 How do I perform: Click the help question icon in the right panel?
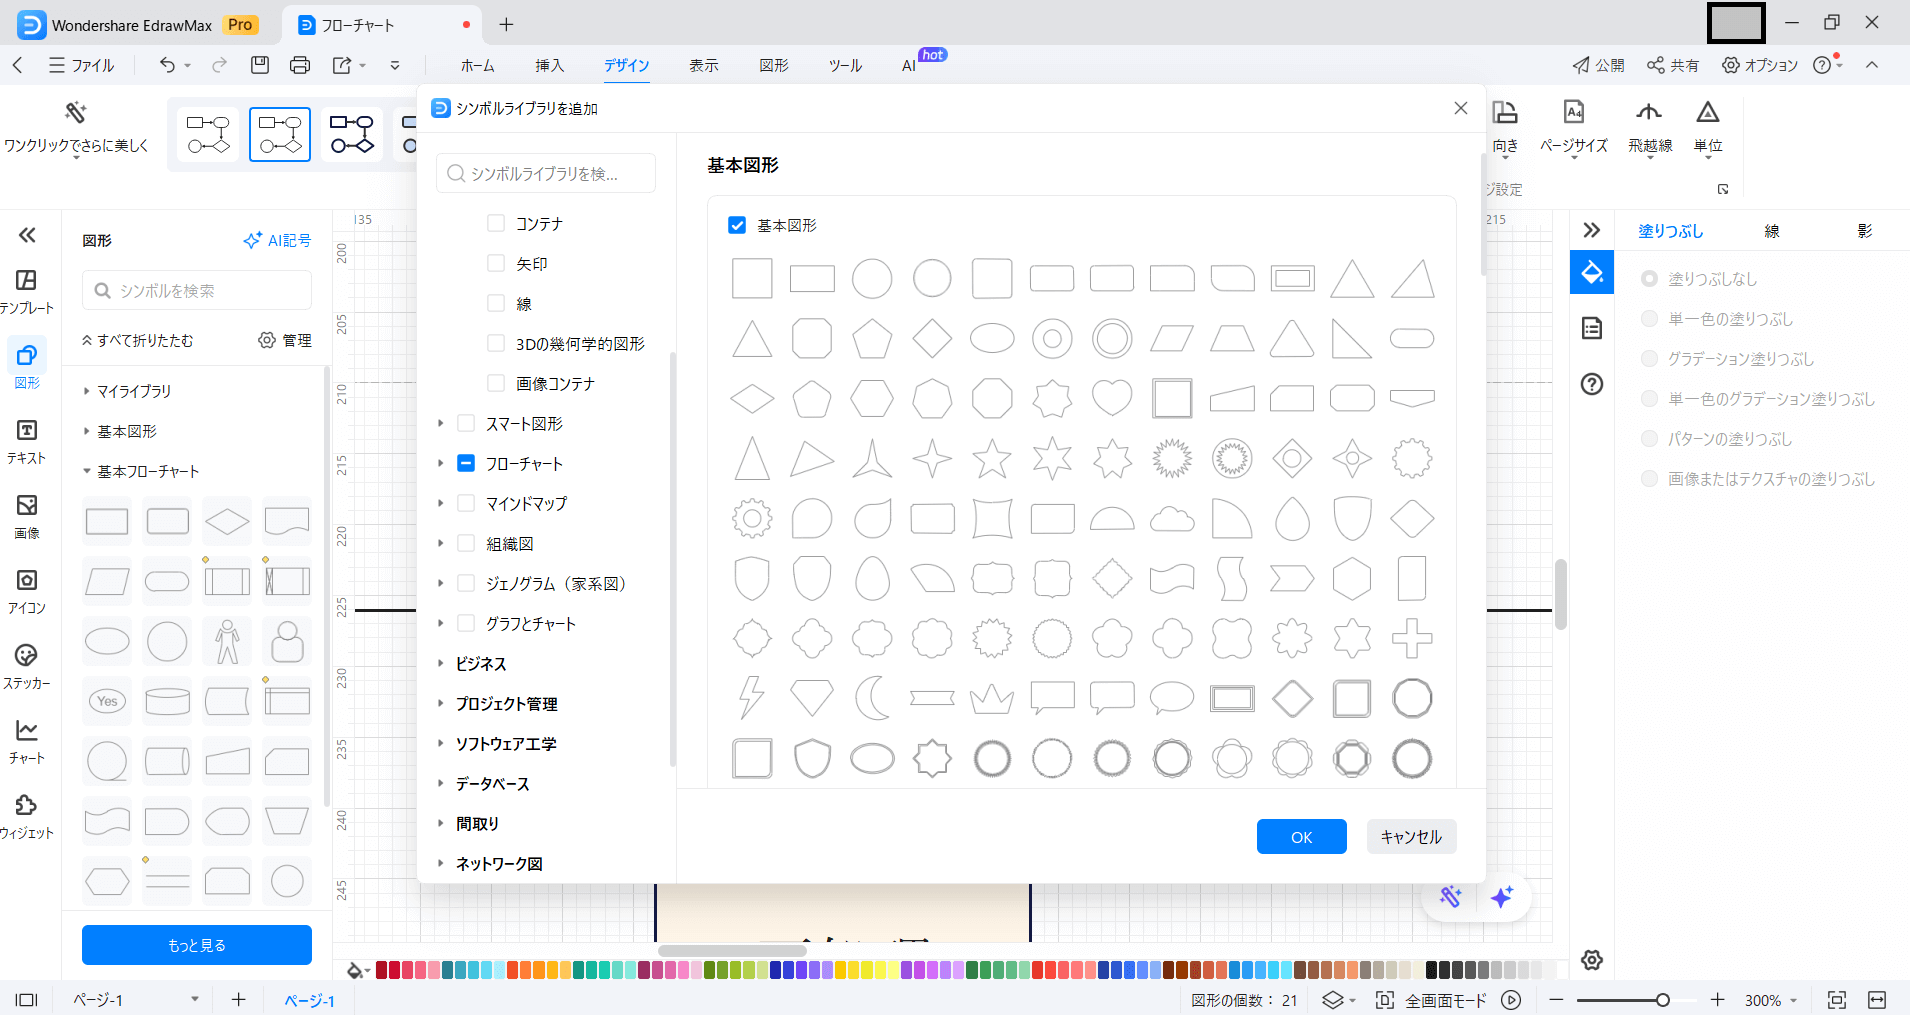tap(1592, 384)
